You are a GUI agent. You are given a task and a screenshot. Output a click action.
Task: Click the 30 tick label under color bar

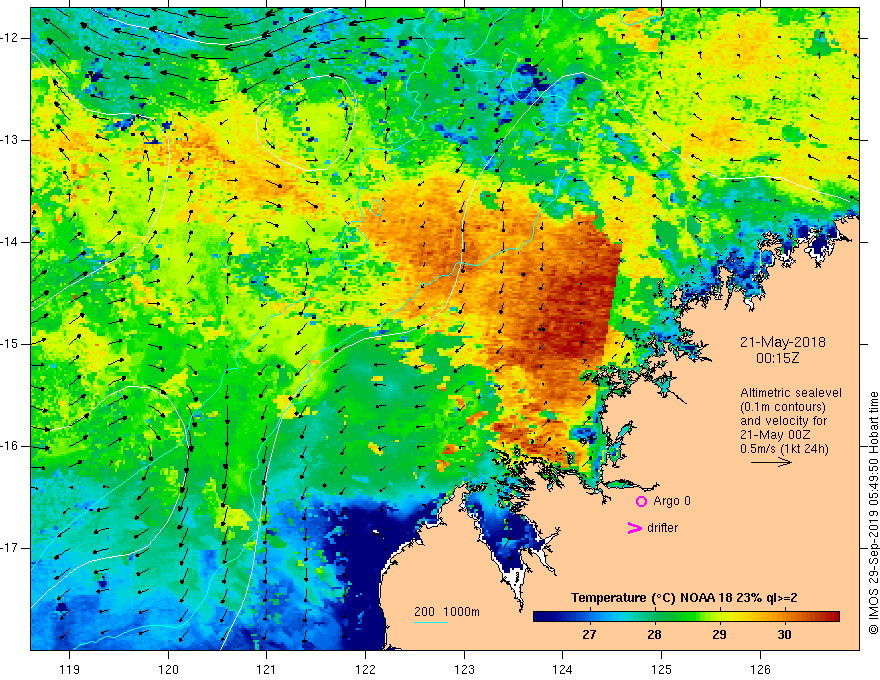(784, 635)
